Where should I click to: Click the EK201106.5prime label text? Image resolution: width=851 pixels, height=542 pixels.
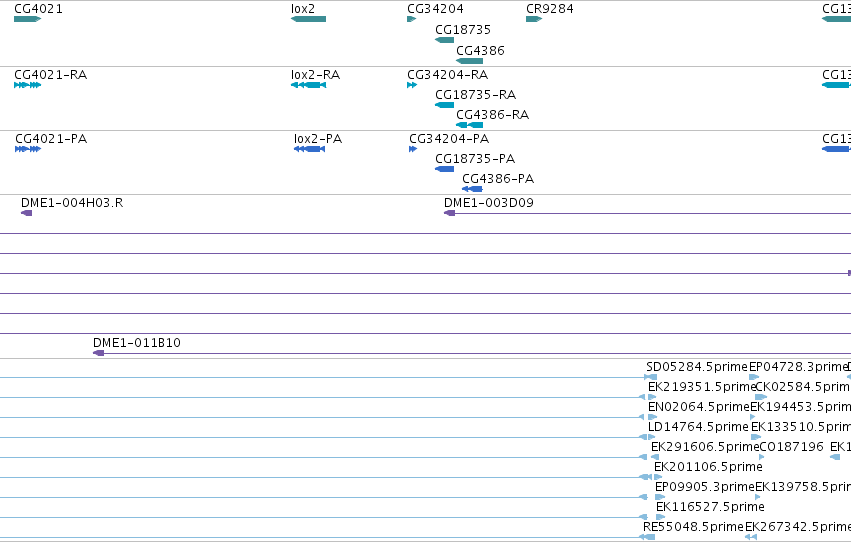[708, 467]
